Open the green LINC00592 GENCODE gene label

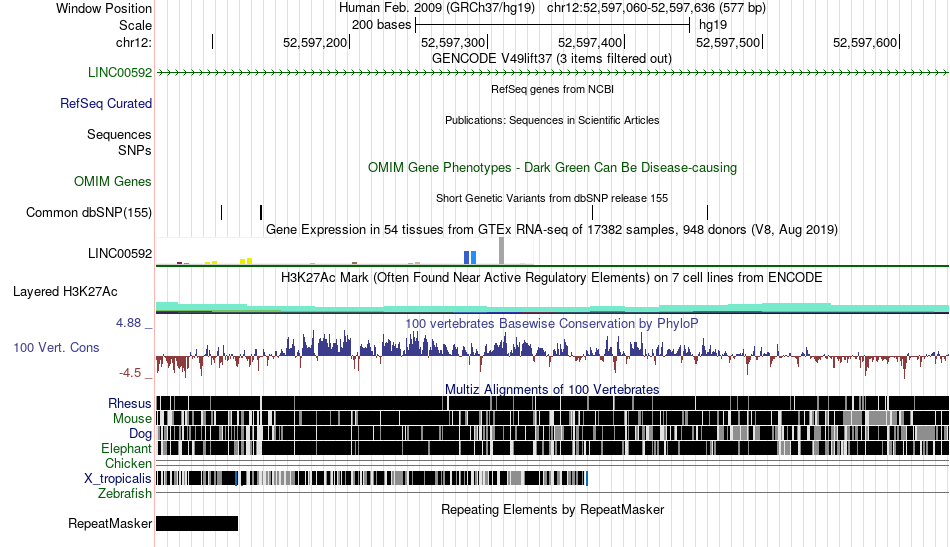(120, 73)
